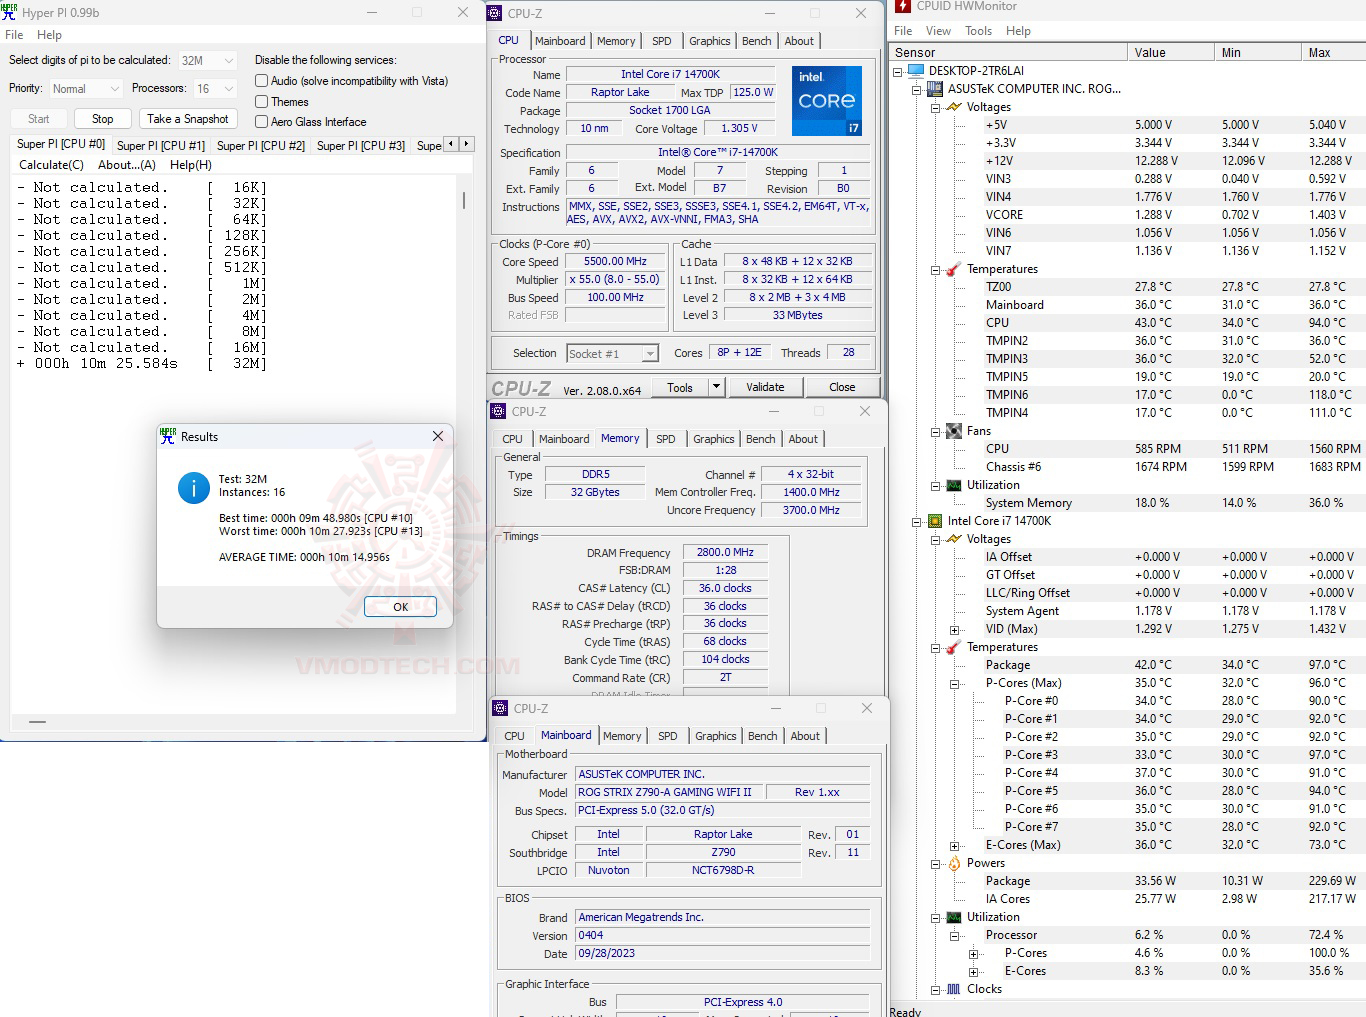The height and width of the screenshot is (1017, 1366).
Task: Click the right tab-scroll arrow in Hyper PI
Action: tap(466, 144)
